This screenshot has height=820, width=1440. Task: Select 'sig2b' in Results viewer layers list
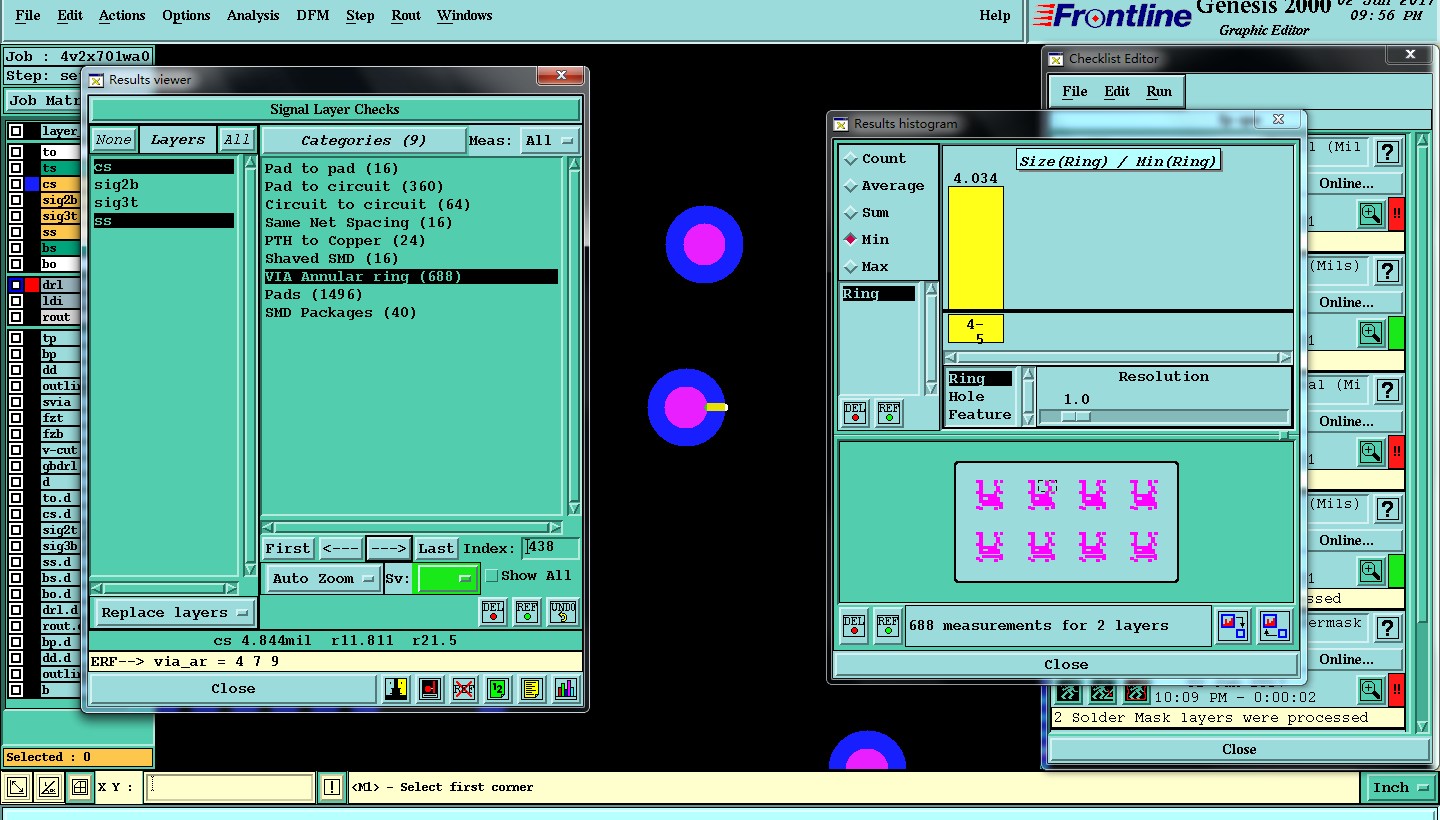[x=116, y=185]
